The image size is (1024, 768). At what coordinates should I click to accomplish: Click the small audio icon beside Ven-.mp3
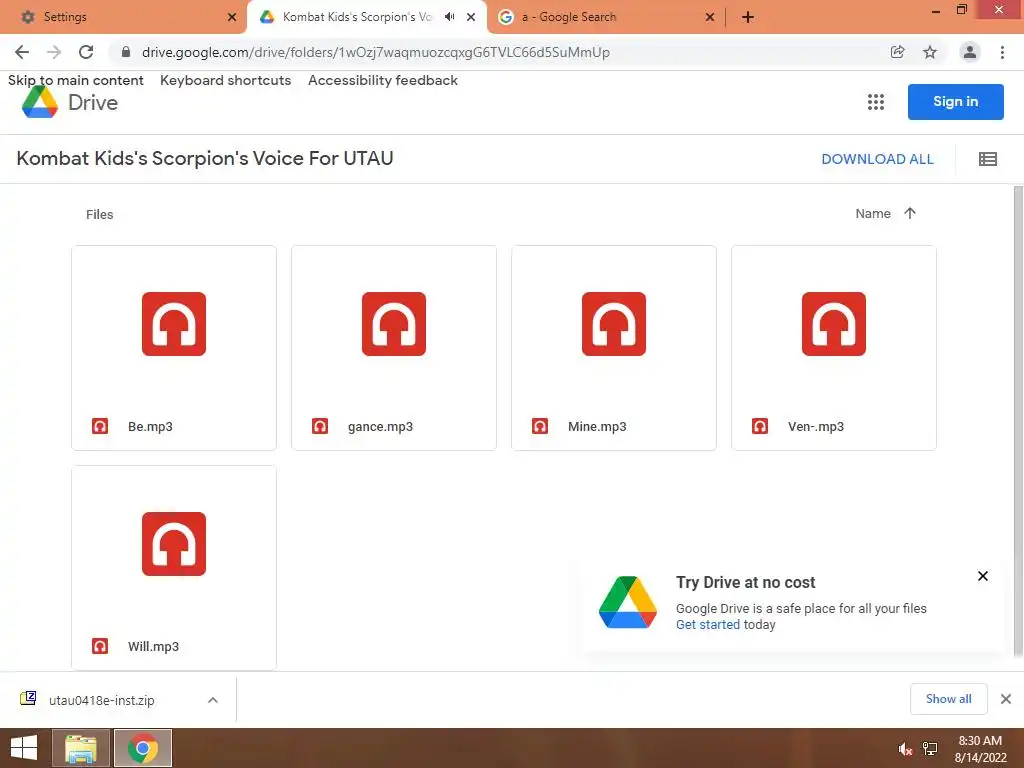click(760, 426)
